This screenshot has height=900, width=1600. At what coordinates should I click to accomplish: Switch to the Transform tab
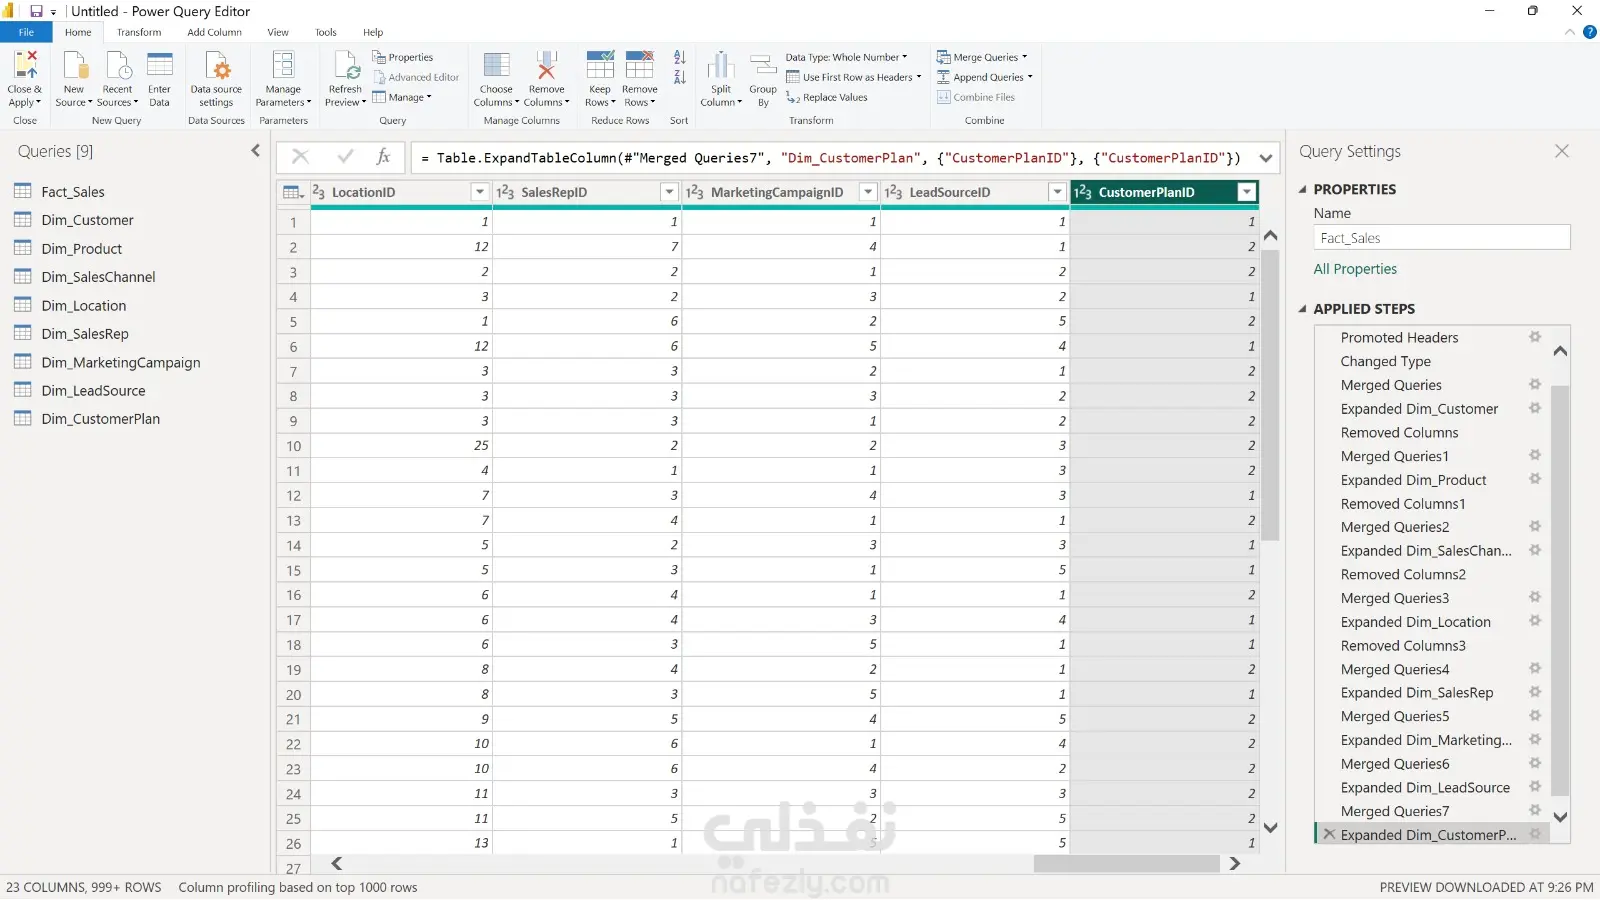coord(139,32)
